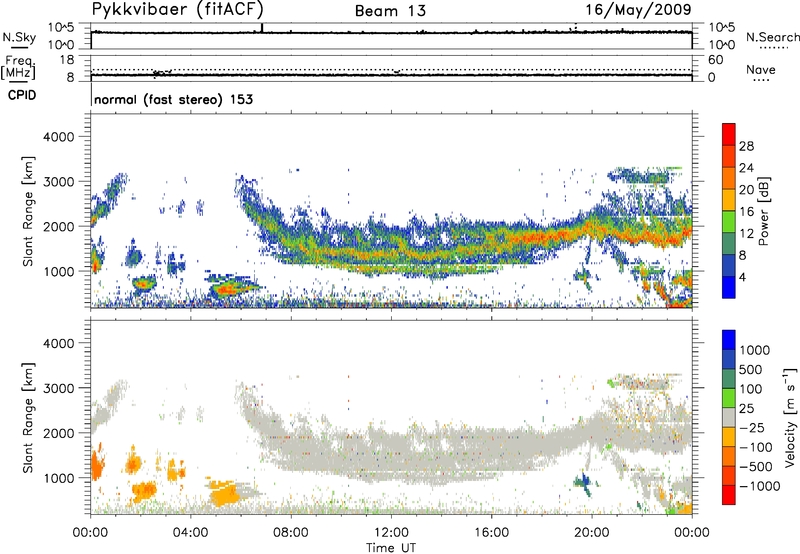800x554 pixels.
Task: Click the "N.Search" legend label
Action: point(773,37)
